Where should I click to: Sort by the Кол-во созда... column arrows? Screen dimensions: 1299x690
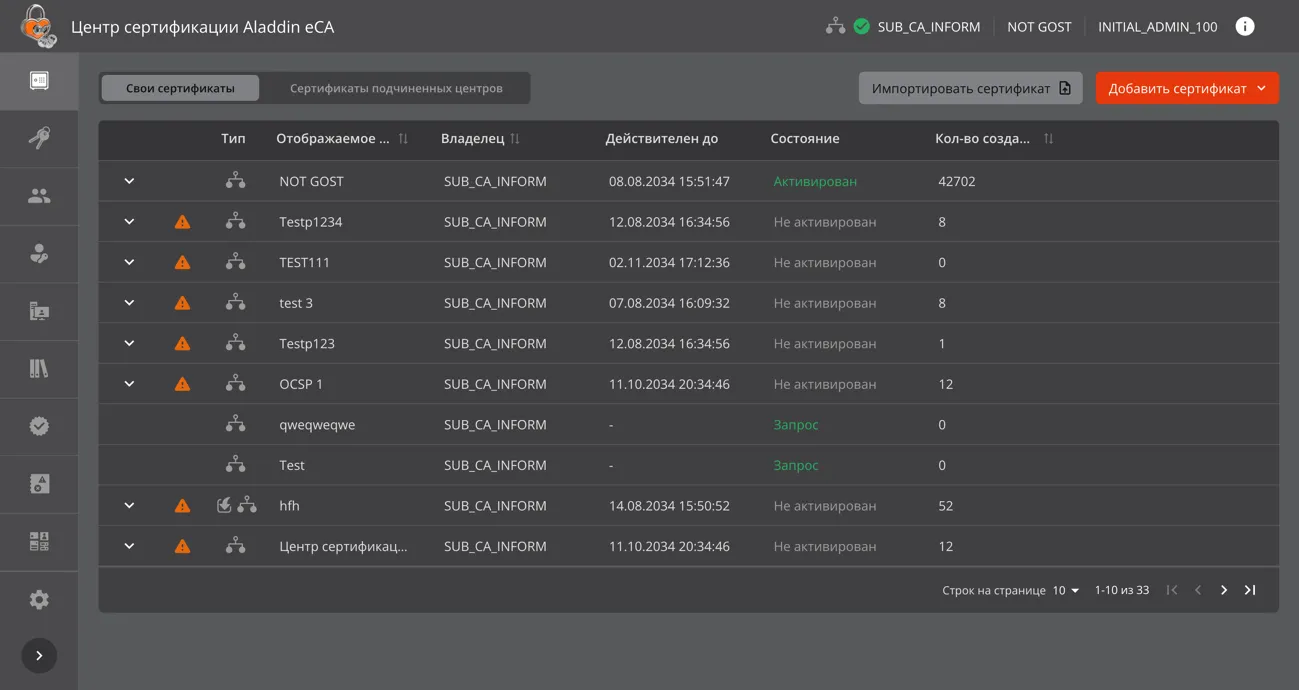click(1048, 139)
